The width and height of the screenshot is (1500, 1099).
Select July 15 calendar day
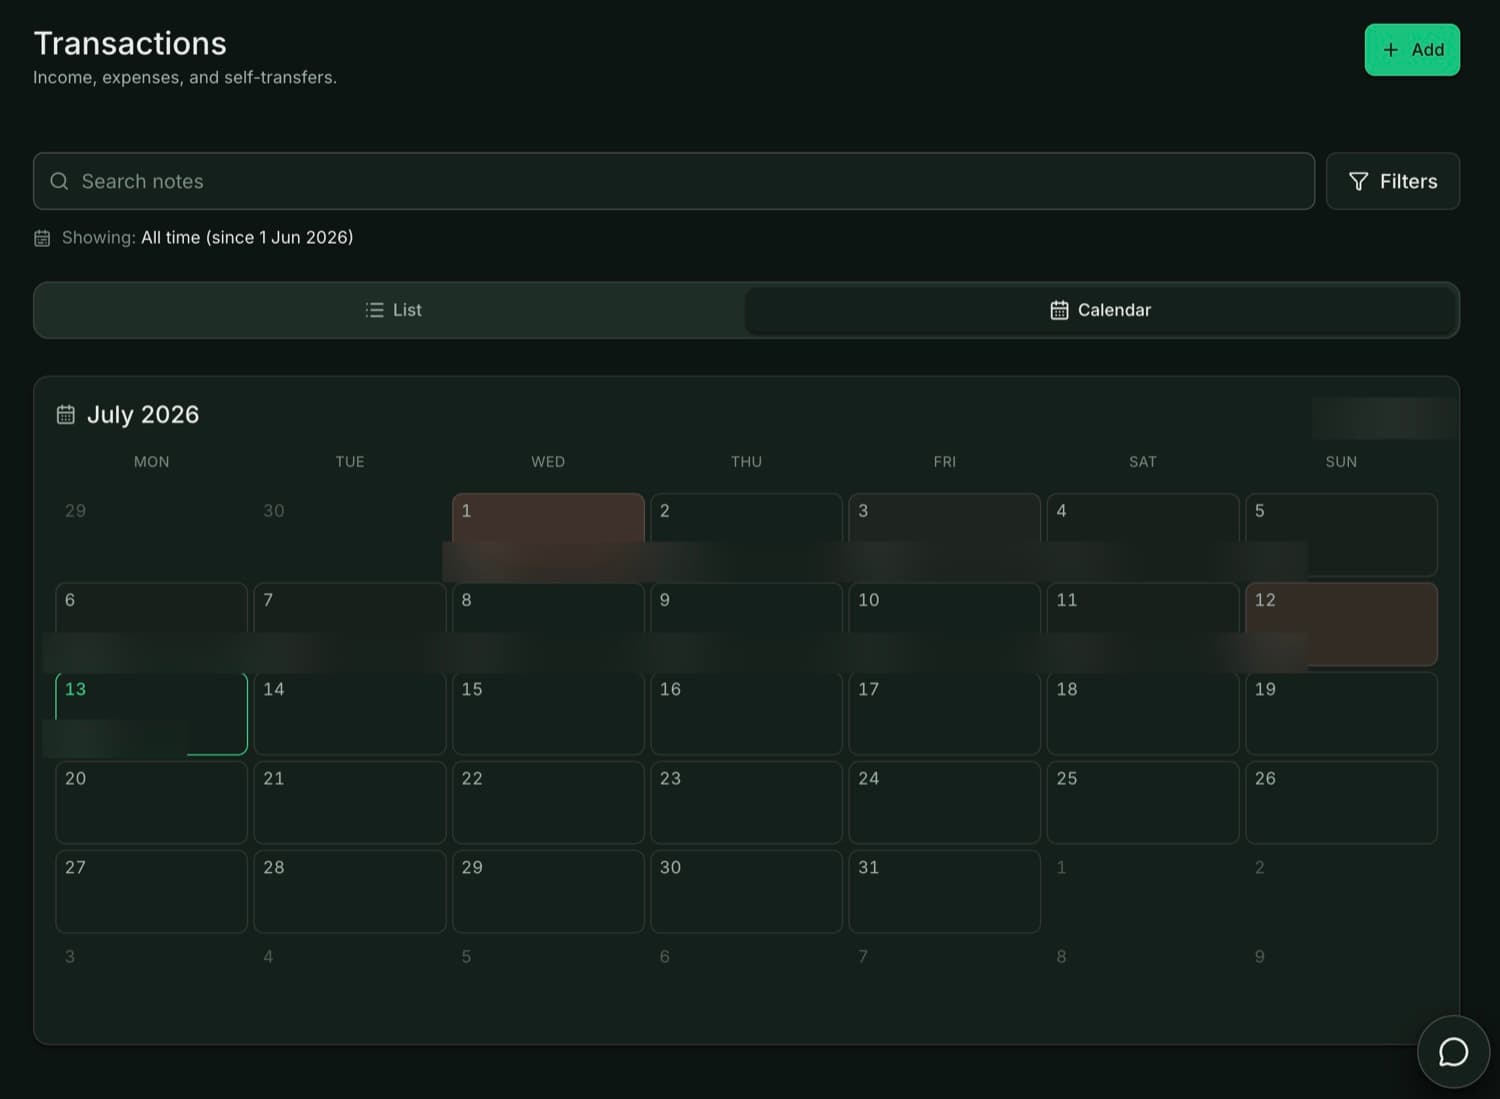coord(548,713)
